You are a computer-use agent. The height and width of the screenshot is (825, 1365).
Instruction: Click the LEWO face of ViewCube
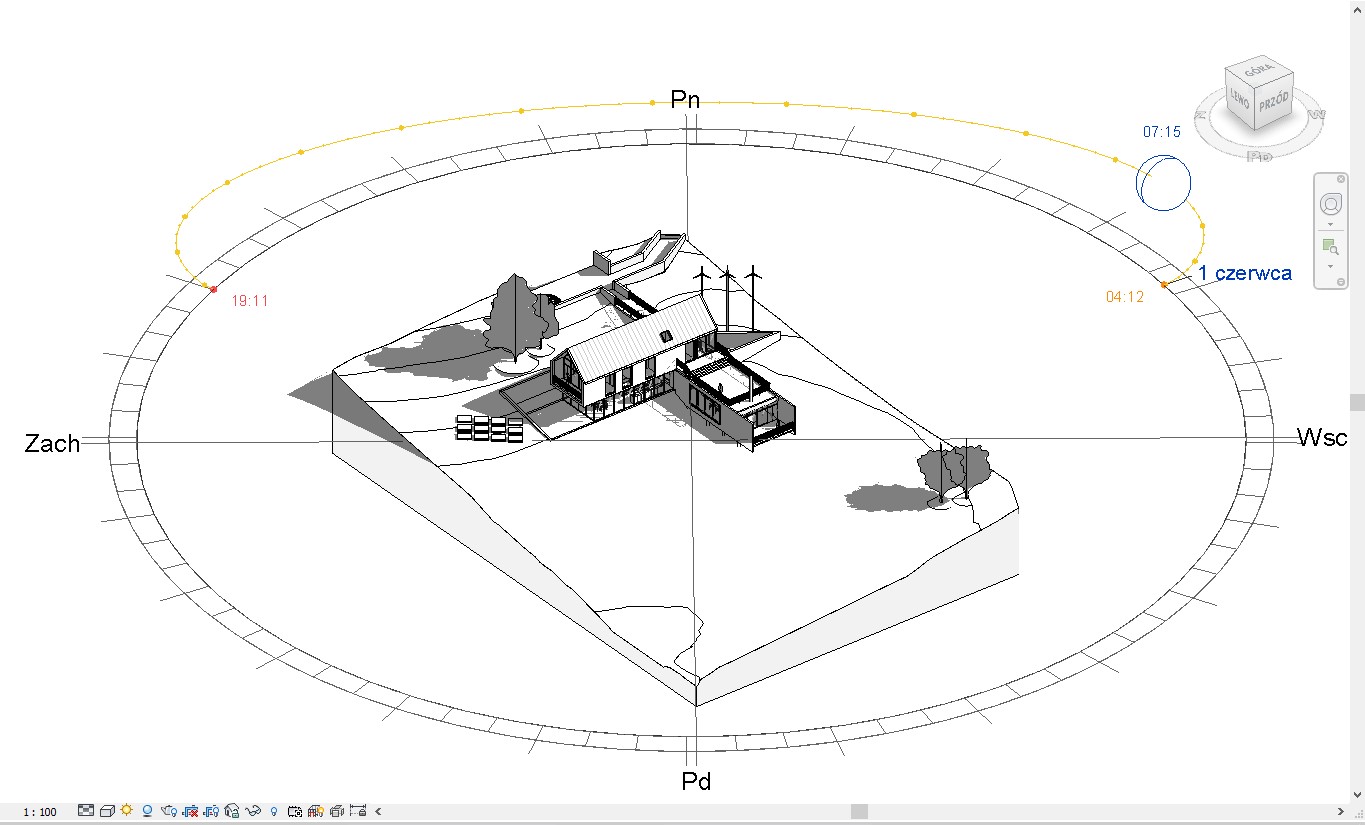(x=1239, y=99)
